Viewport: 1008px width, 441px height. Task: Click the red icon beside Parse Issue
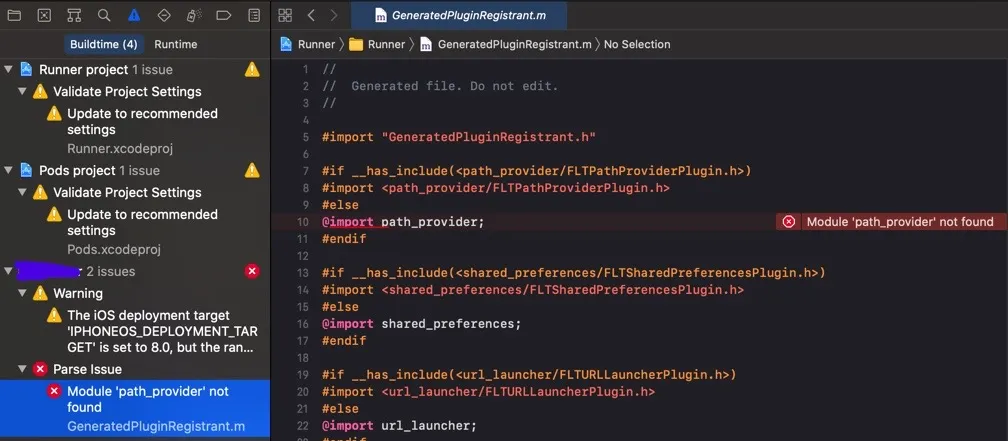[40, 369]
